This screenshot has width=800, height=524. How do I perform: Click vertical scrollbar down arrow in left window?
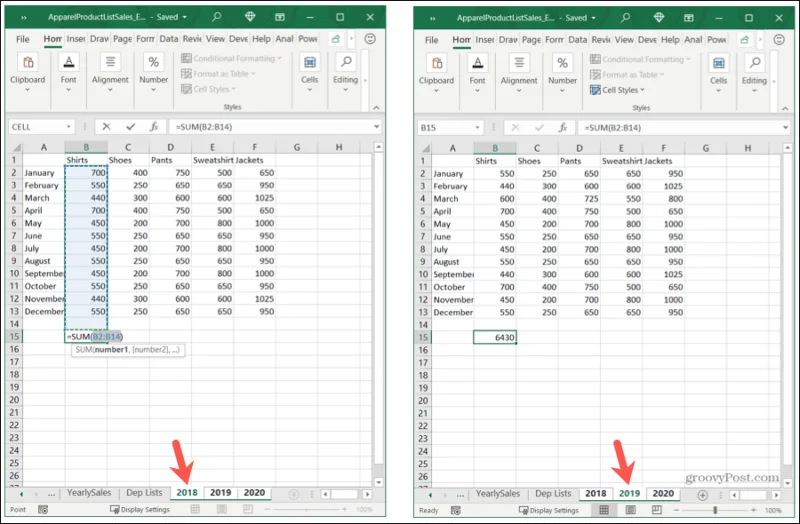(379, 482)
